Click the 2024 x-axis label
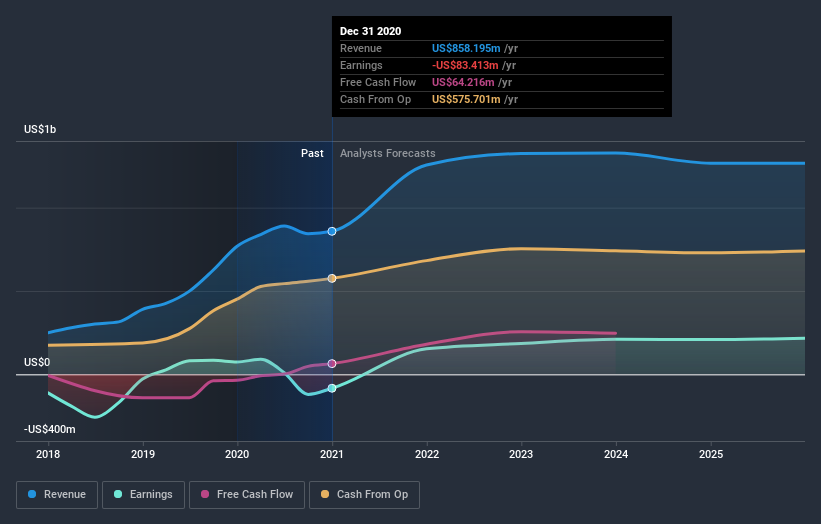 [x=616, y=454]
